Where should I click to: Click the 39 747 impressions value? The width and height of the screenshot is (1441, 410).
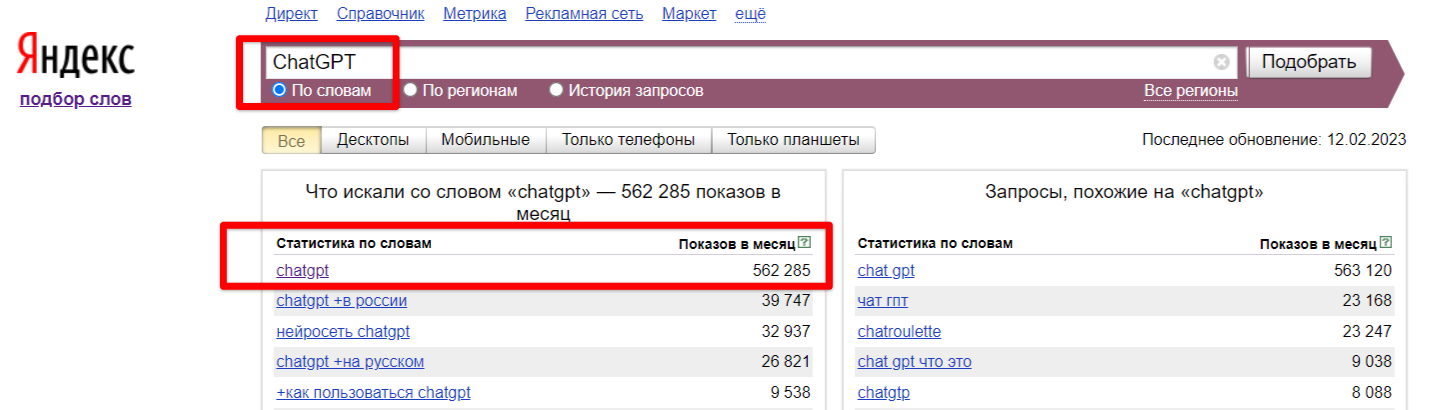point(785,300)
